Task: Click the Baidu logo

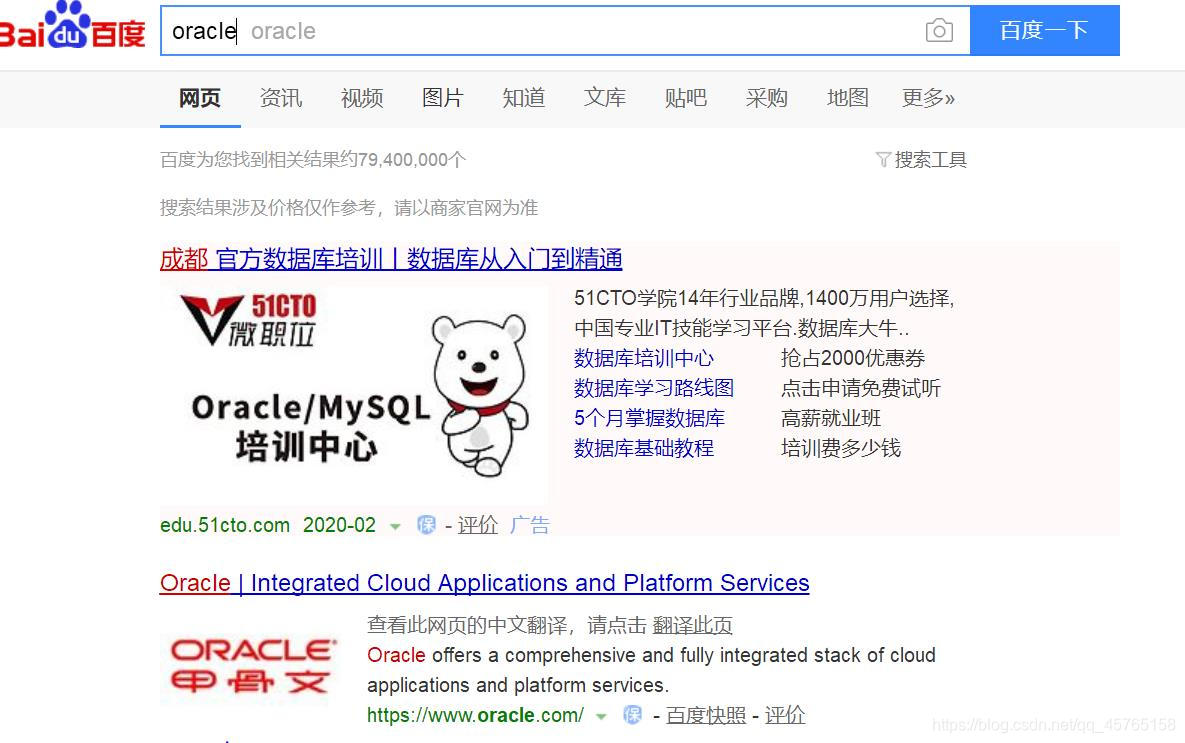Action: point(72,26)
